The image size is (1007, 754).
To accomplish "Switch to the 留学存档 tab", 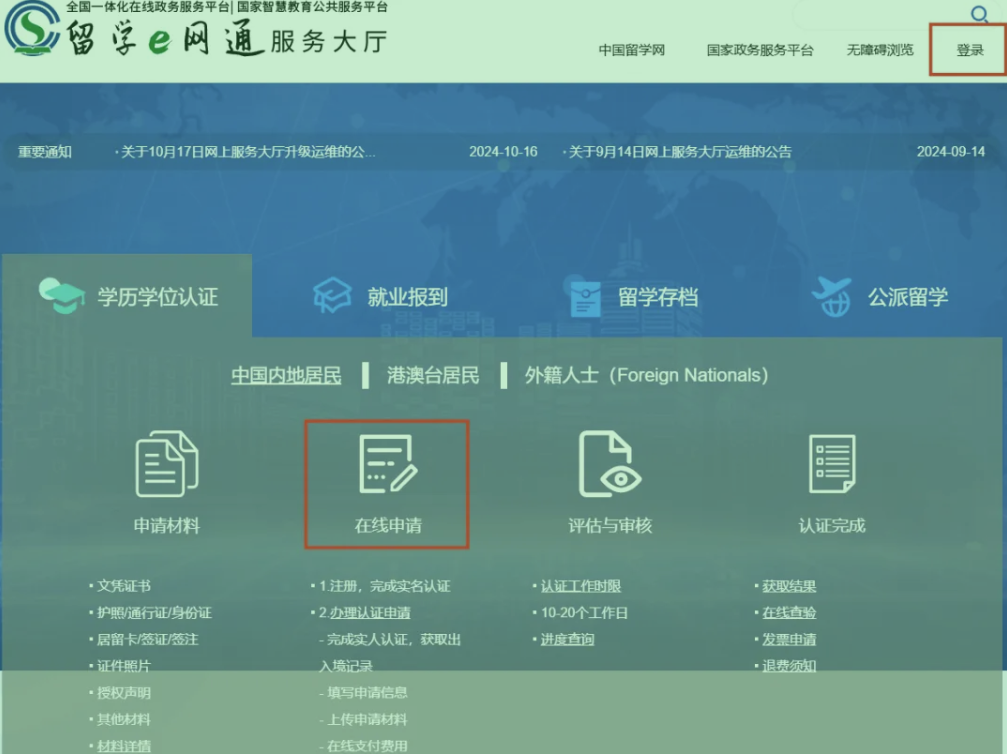I will click(x=632, y=297).
